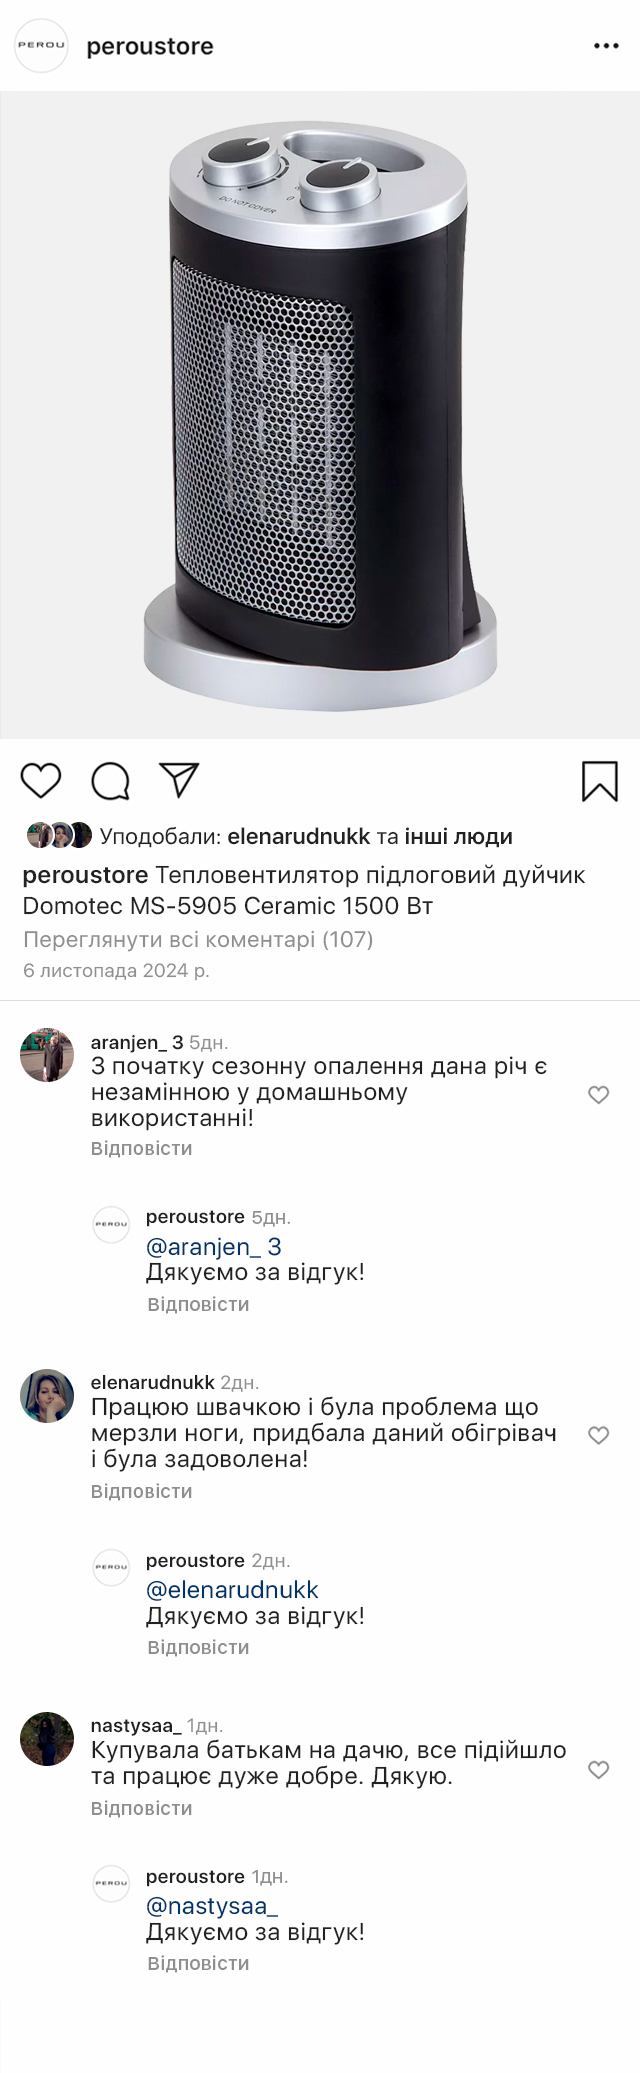The width and height of the screenshot is (640, 2073).
Task: Like elenarudnukk's comment about cold feet
Action: (598, 1436)
